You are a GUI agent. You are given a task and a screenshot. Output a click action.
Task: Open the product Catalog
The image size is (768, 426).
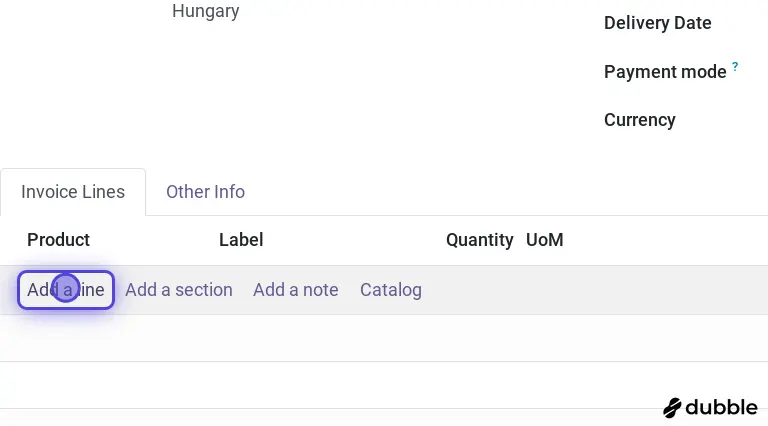click(391, 290)
